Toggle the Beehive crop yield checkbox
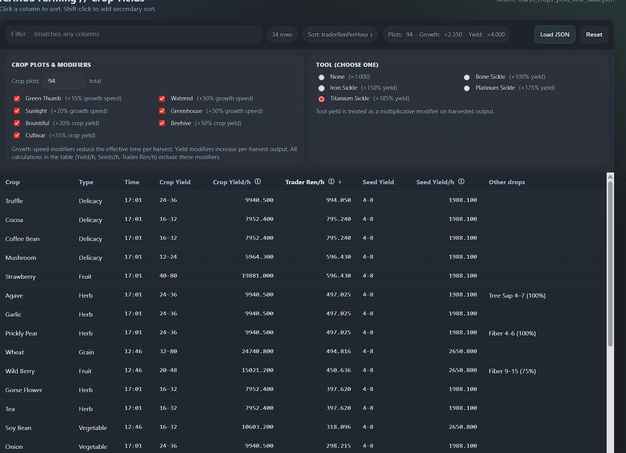 [x=162, y=123]
